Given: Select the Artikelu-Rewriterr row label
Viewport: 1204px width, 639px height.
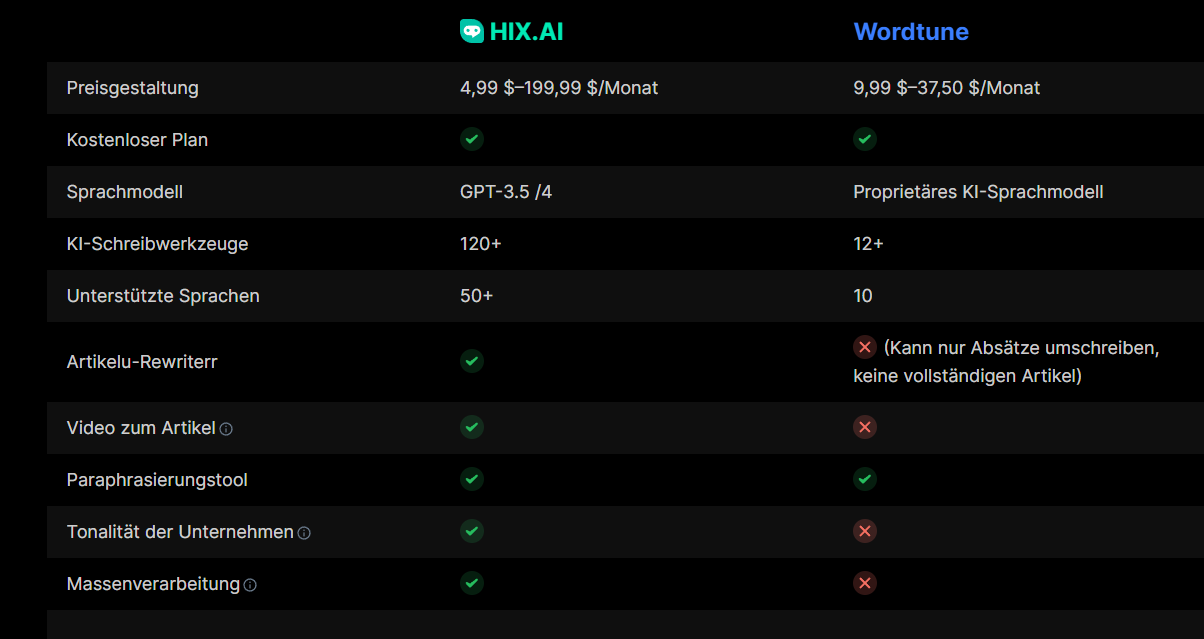Looking at the screenshot, I should (x=142, y=362).
